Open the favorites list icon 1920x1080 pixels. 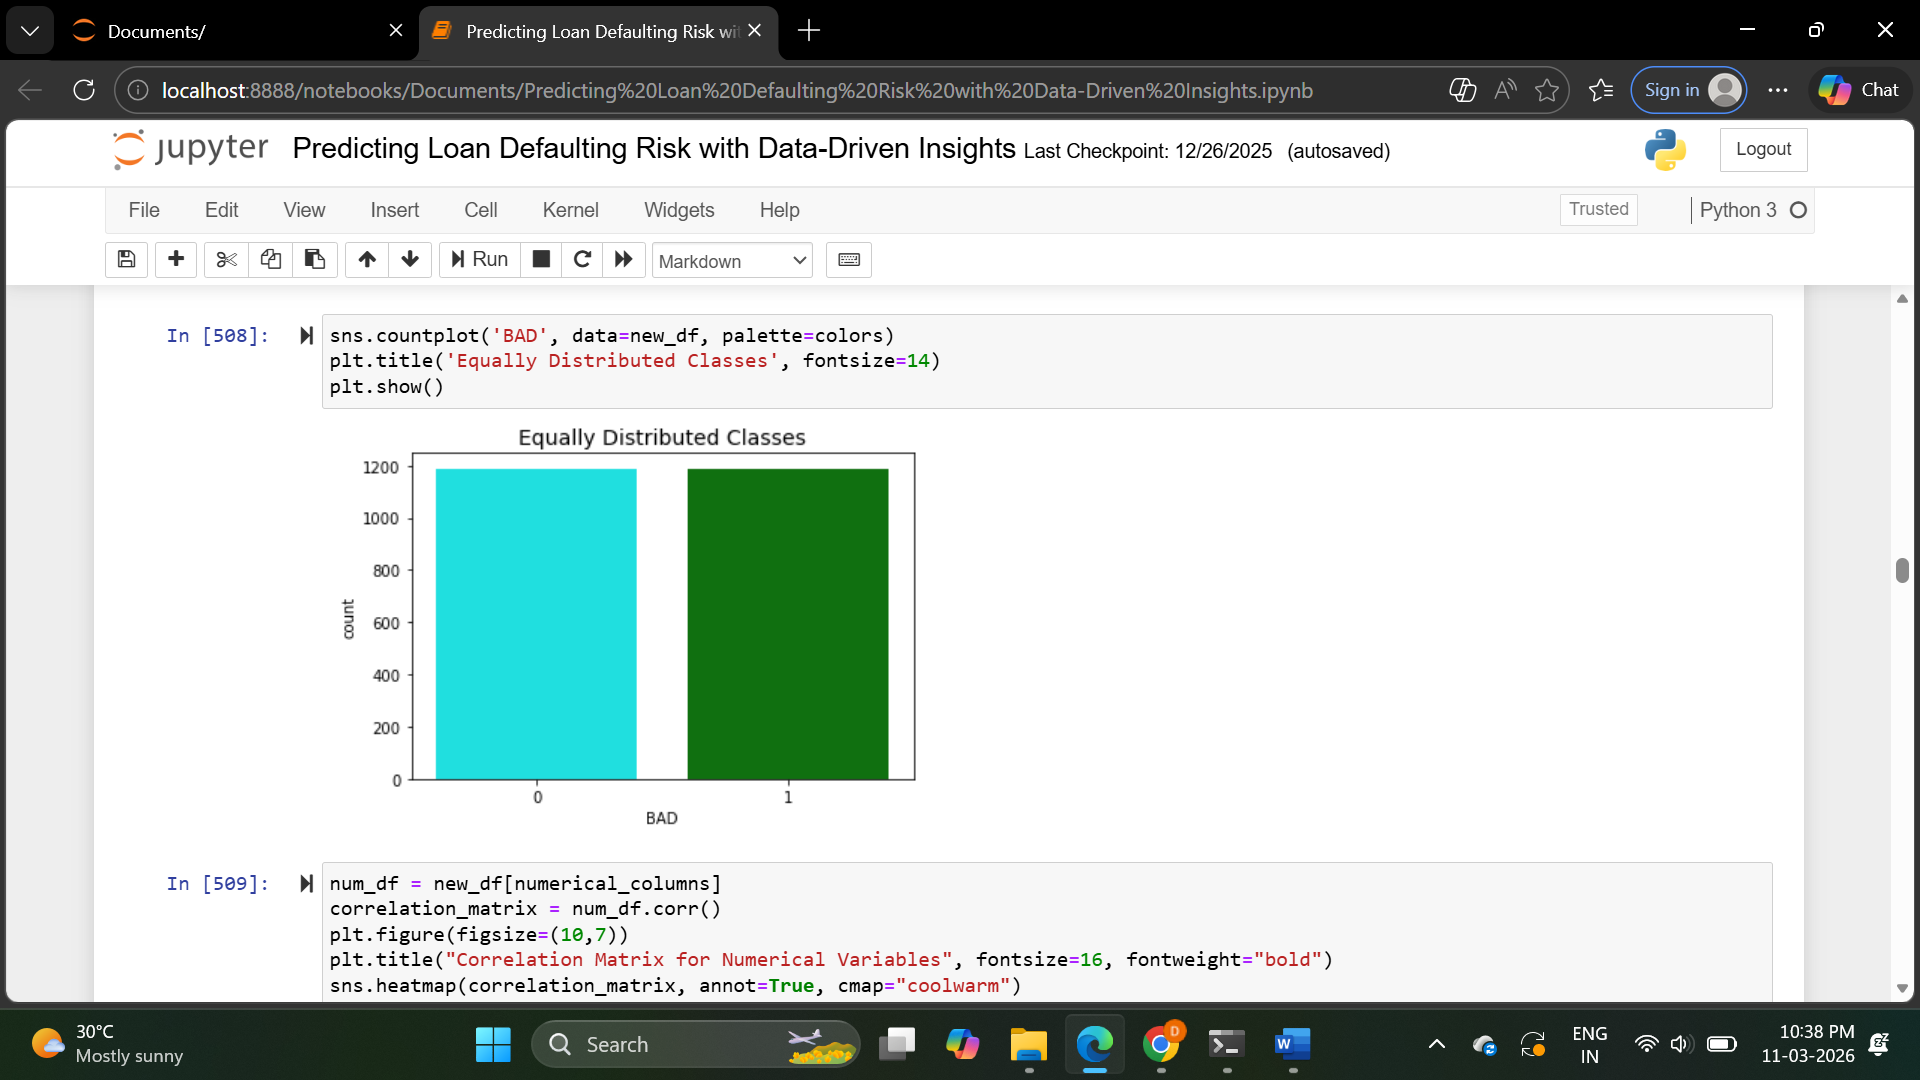(x=1601, y=90)
